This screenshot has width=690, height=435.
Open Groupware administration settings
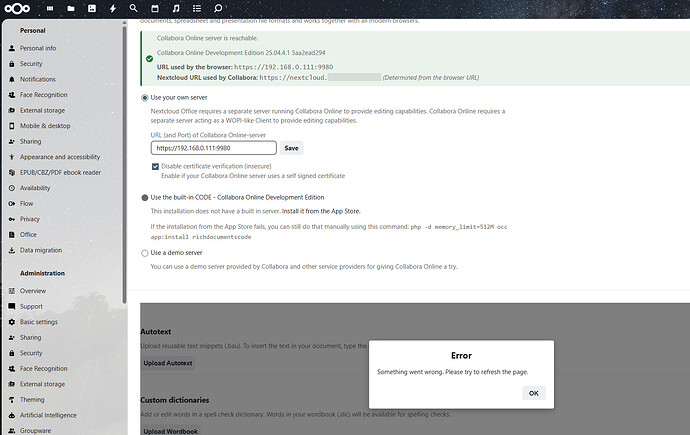(x=35, y=431)
